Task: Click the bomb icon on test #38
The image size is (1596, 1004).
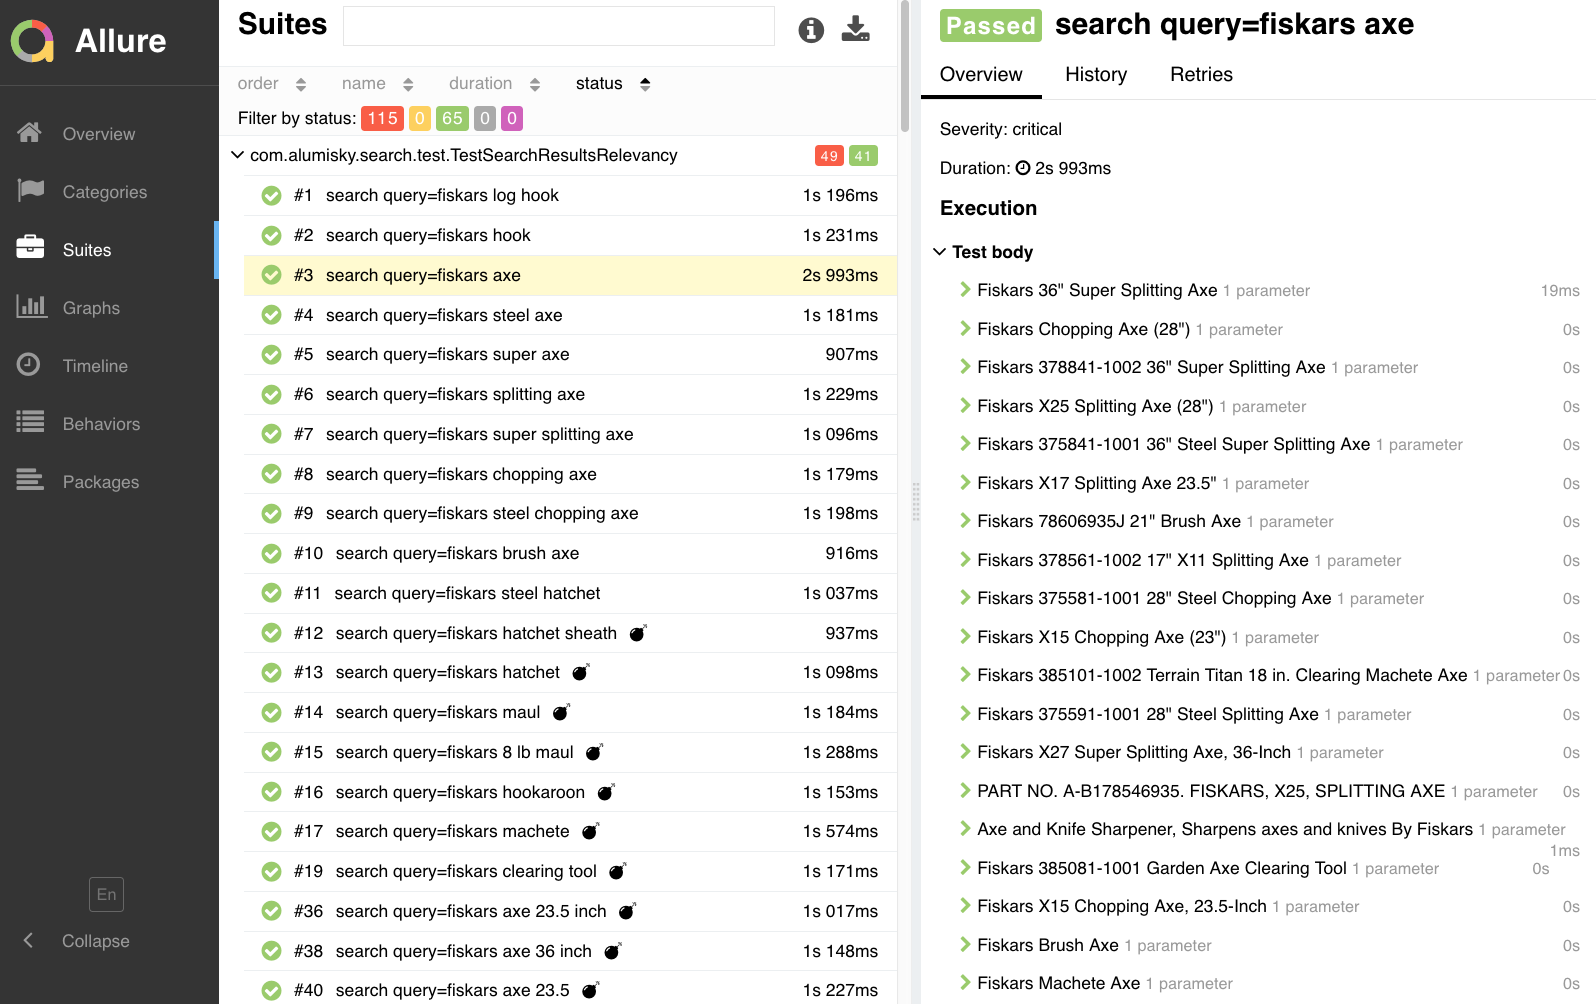Action: tap(613, 951)
